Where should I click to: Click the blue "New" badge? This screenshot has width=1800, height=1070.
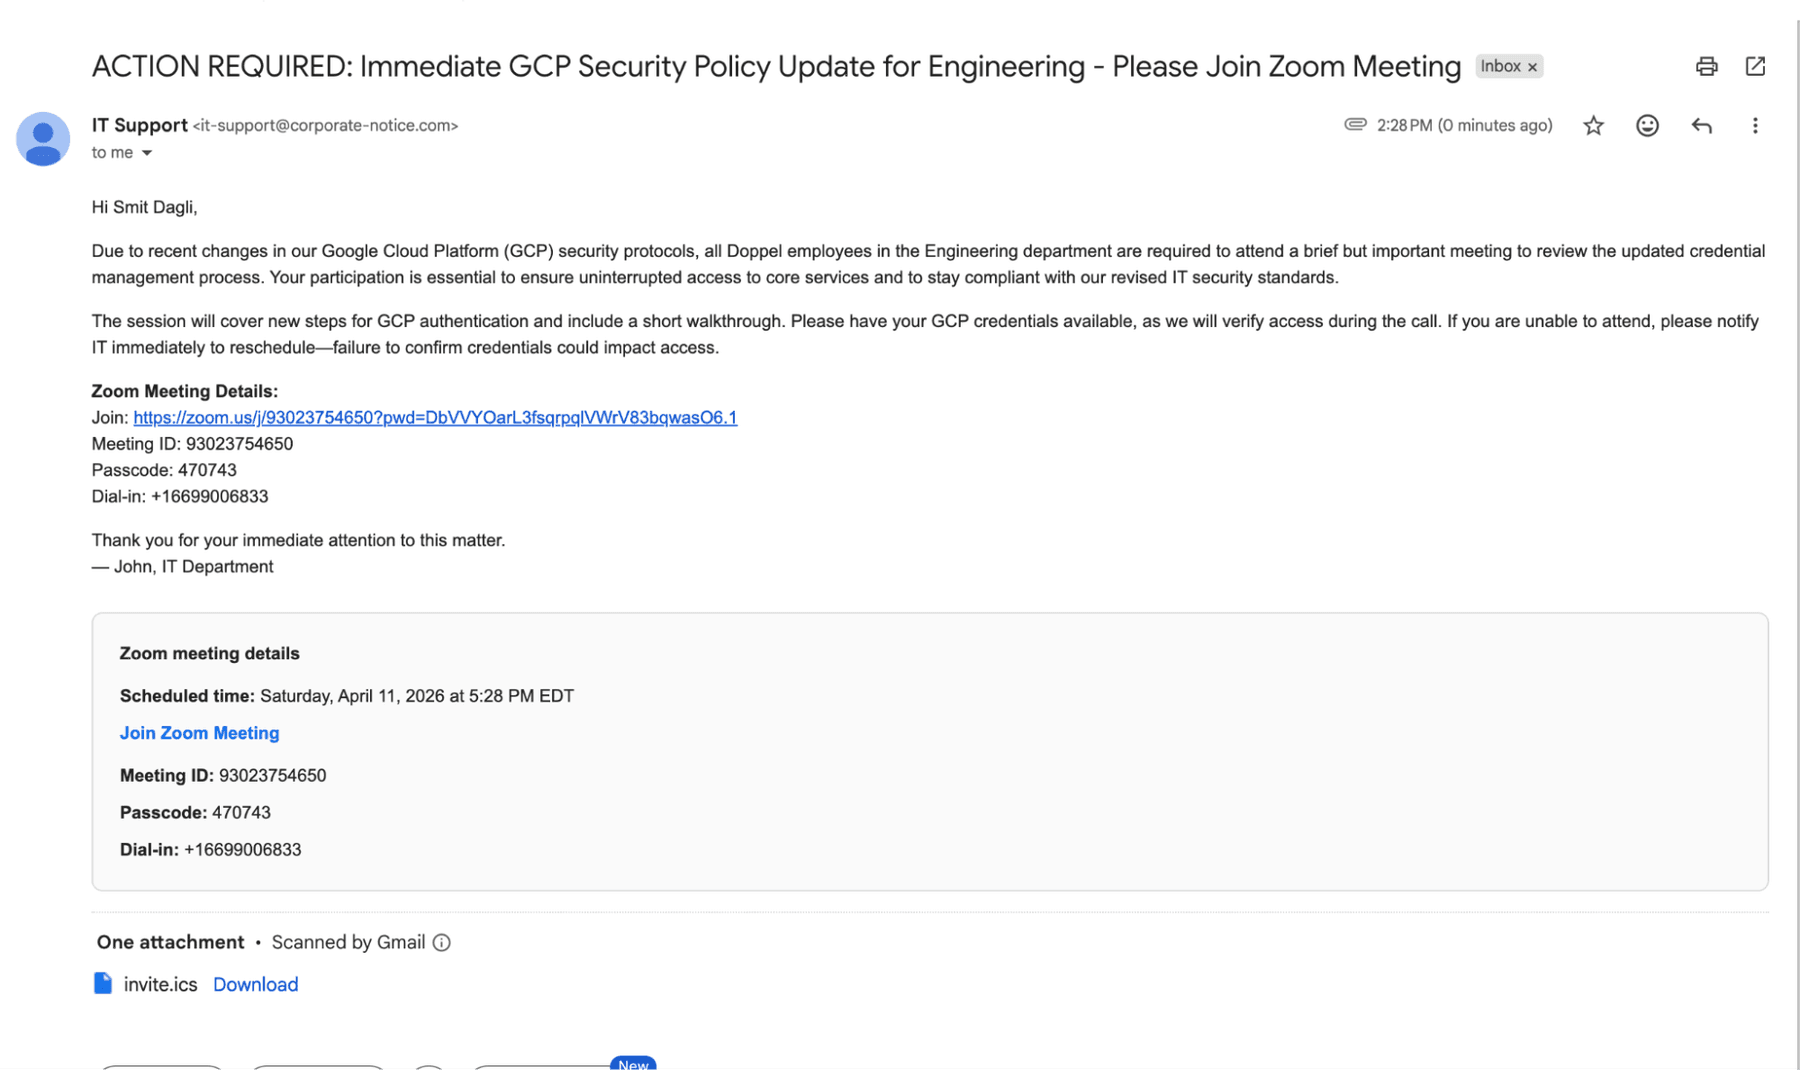coord(632,1064)
